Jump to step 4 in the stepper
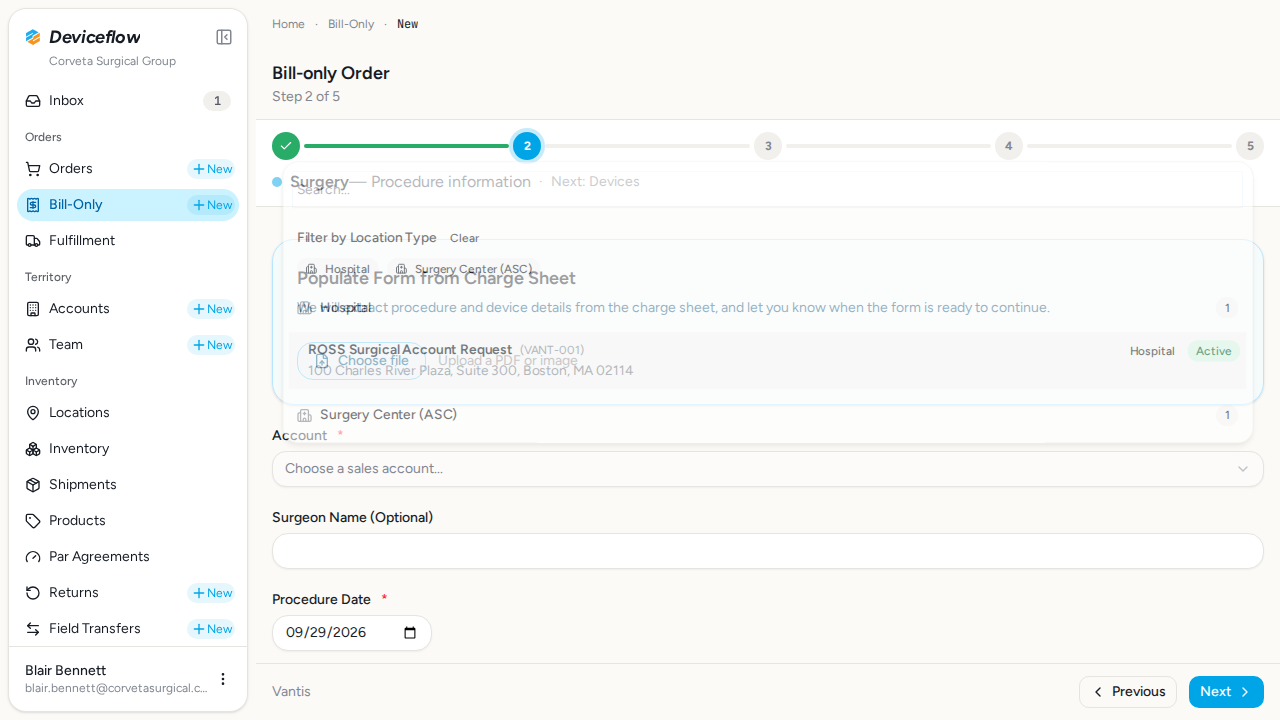Image resolution: width=1280 pixels, height=720 pixels. (x=1009, y=146)
